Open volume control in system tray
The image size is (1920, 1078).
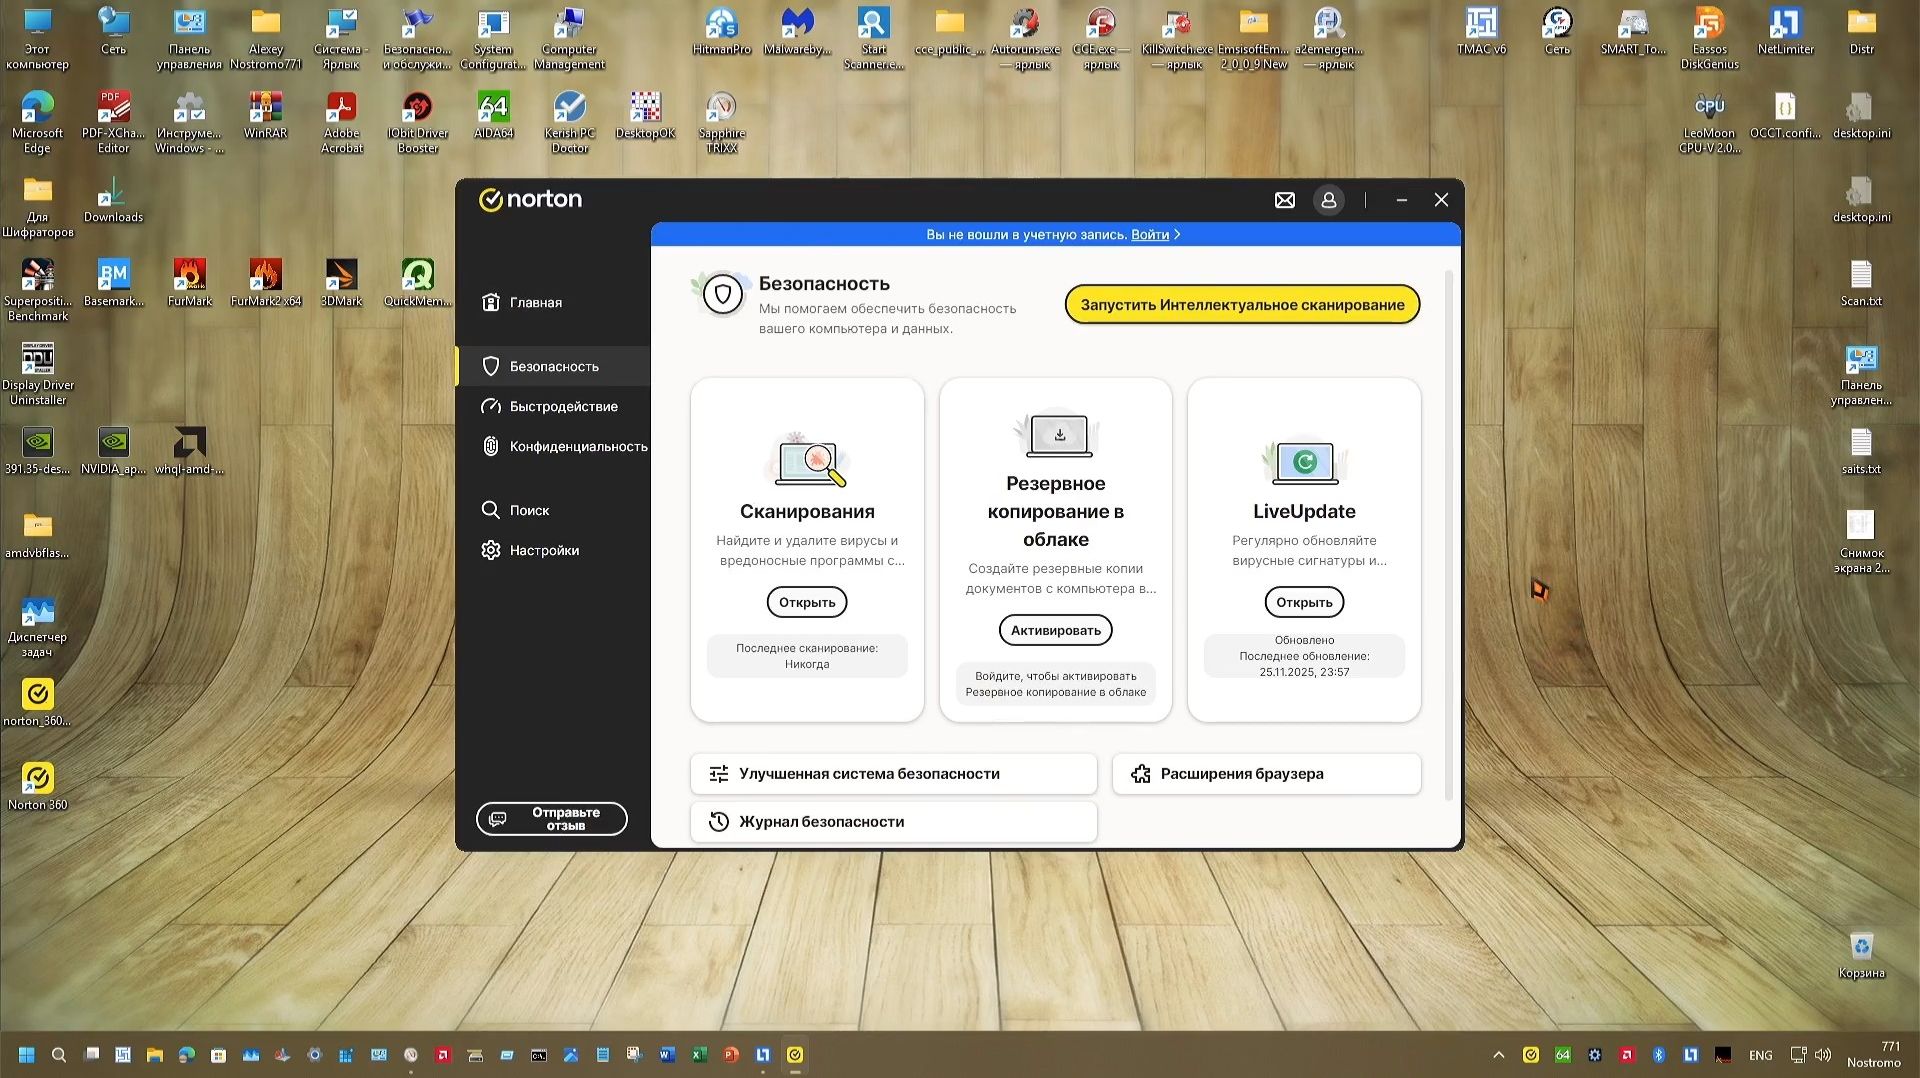click(x=1823, y=1055)
